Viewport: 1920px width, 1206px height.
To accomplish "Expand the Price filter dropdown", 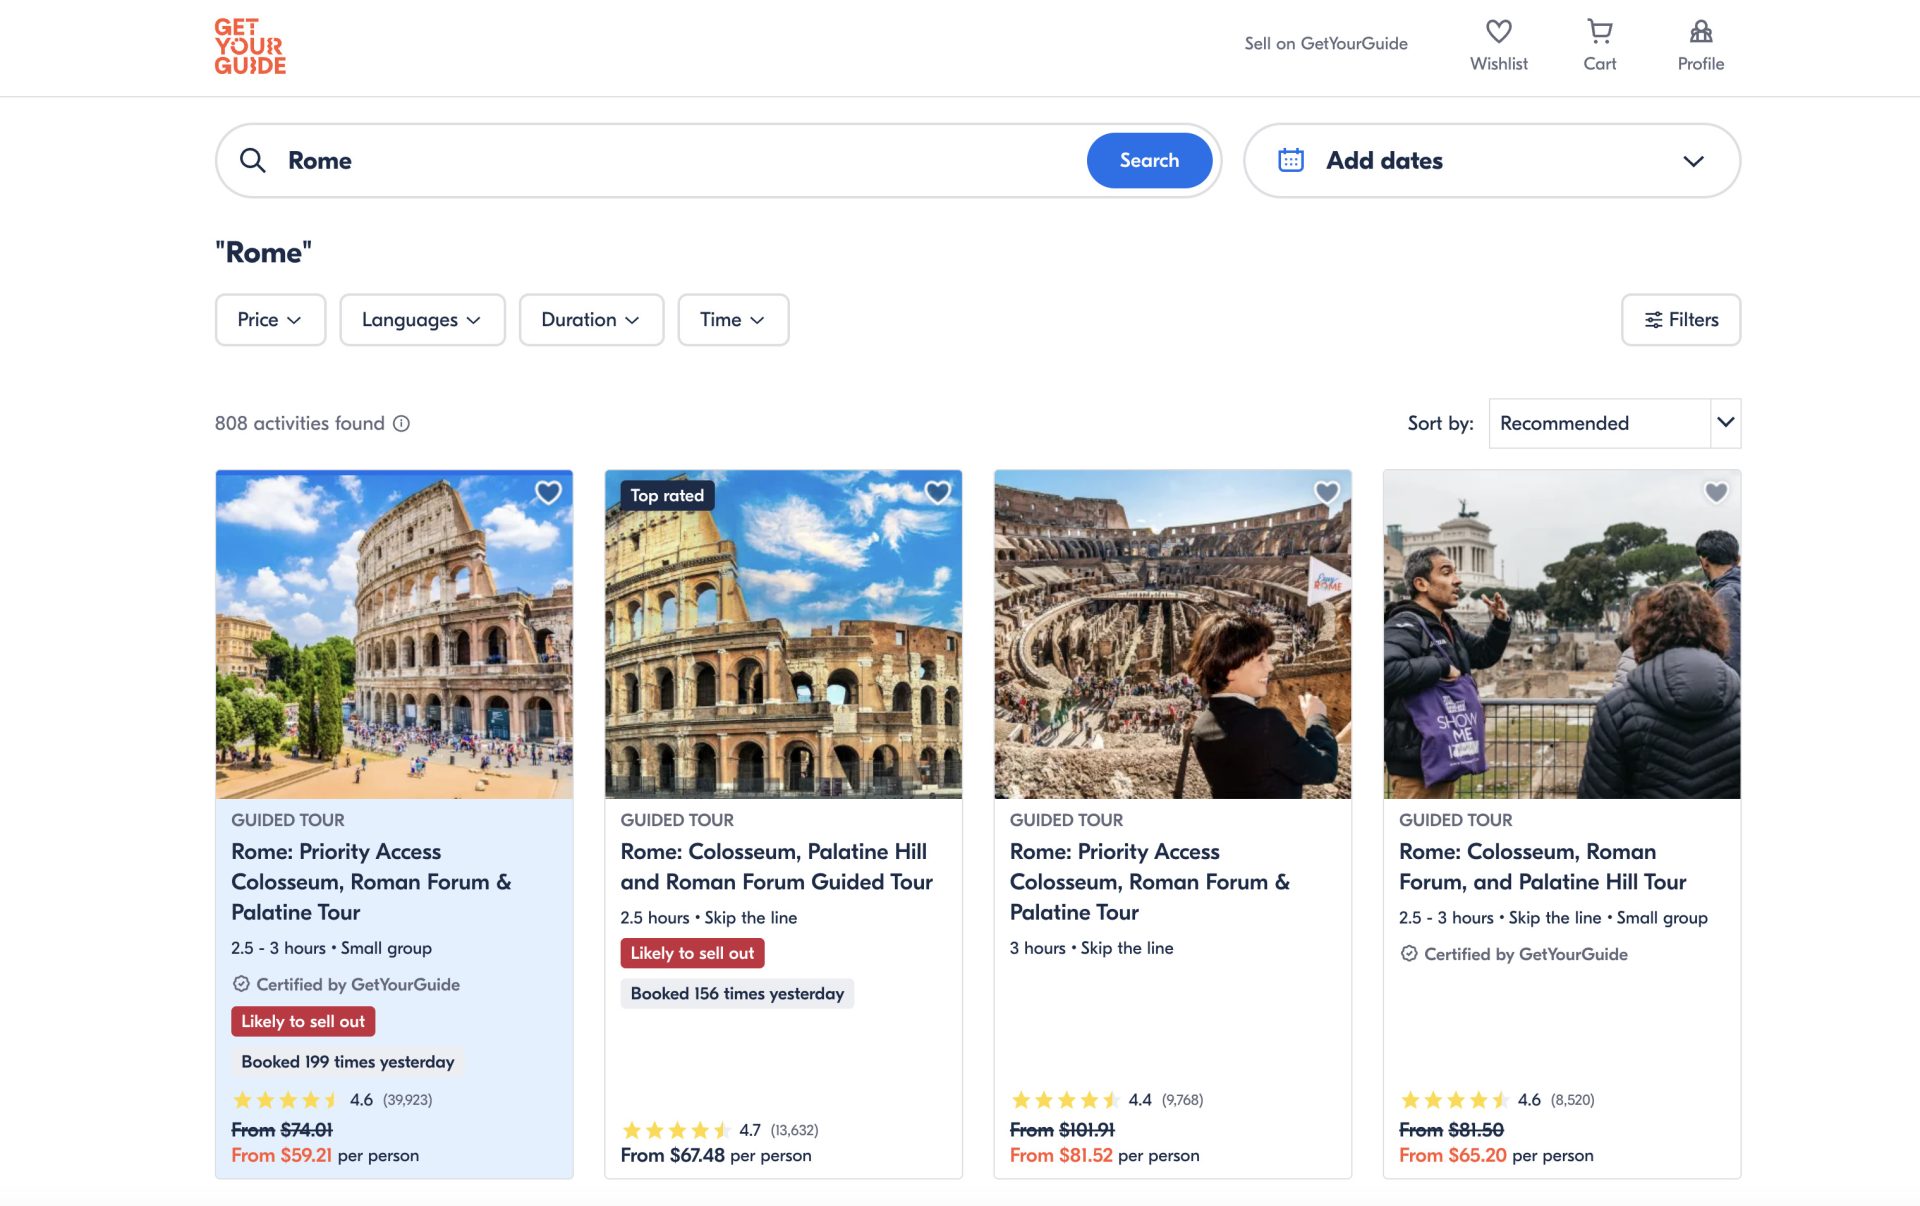I will click(270, 320).
